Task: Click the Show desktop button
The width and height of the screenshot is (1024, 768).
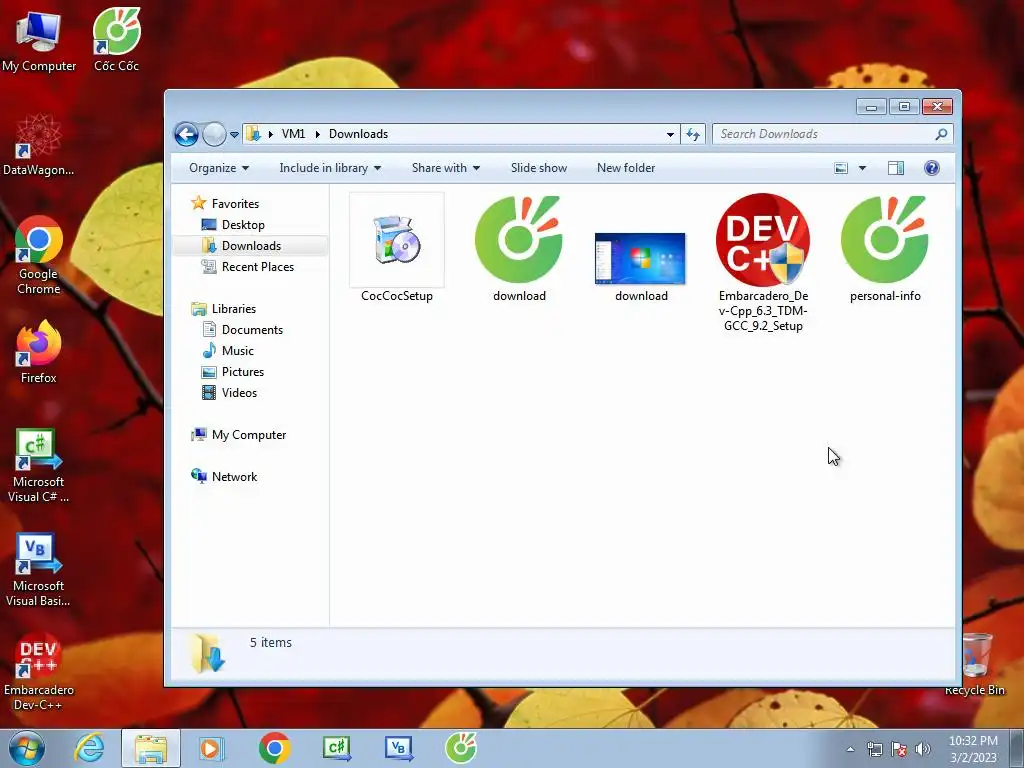Action: [1016, 748]
